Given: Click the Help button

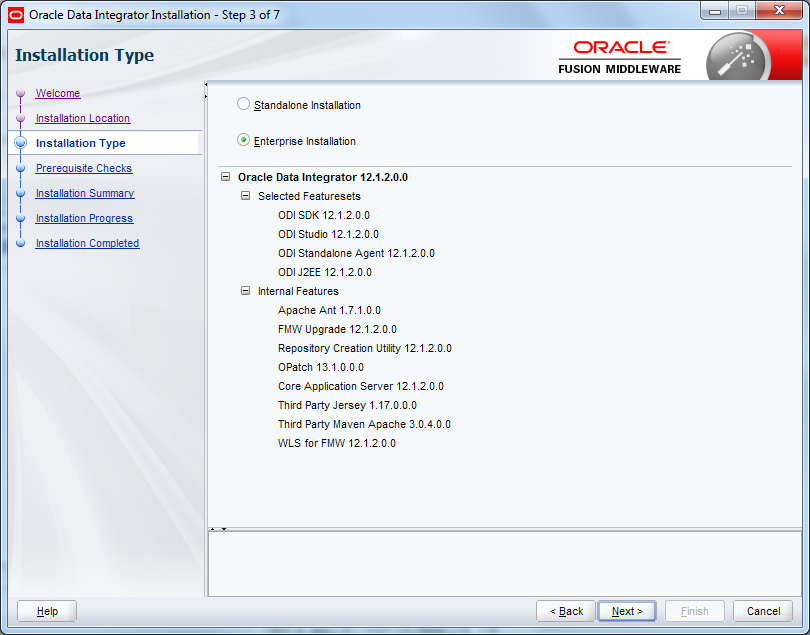Looking at the screenshot, I should [47, 611].
